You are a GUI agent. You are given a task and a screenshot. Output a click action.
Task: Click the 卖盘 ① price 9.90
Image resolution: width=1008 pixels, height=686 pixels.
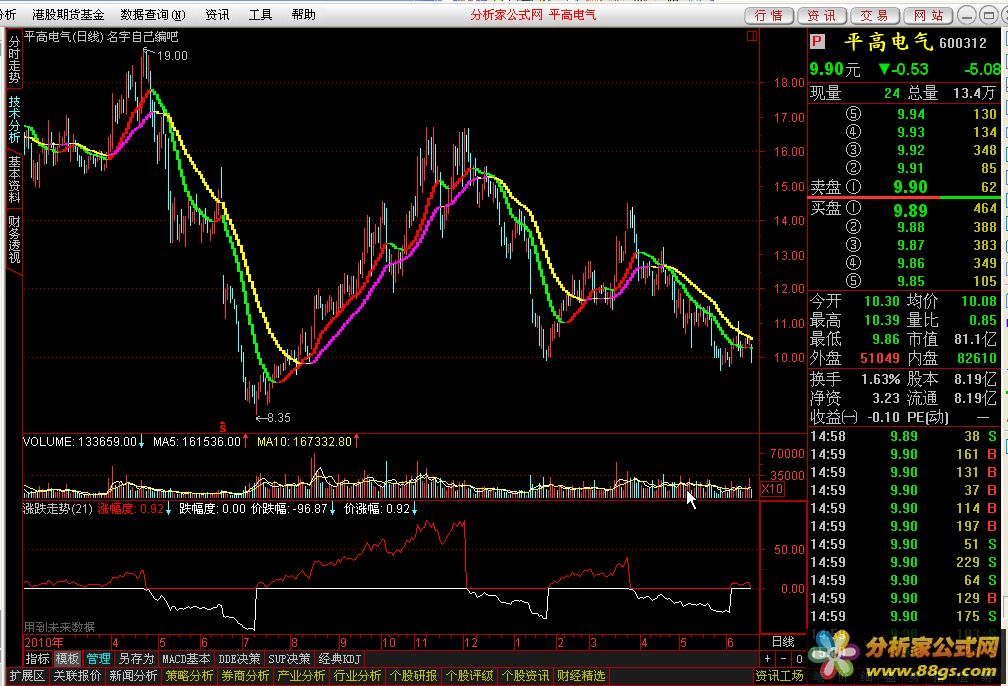[910, 187]
